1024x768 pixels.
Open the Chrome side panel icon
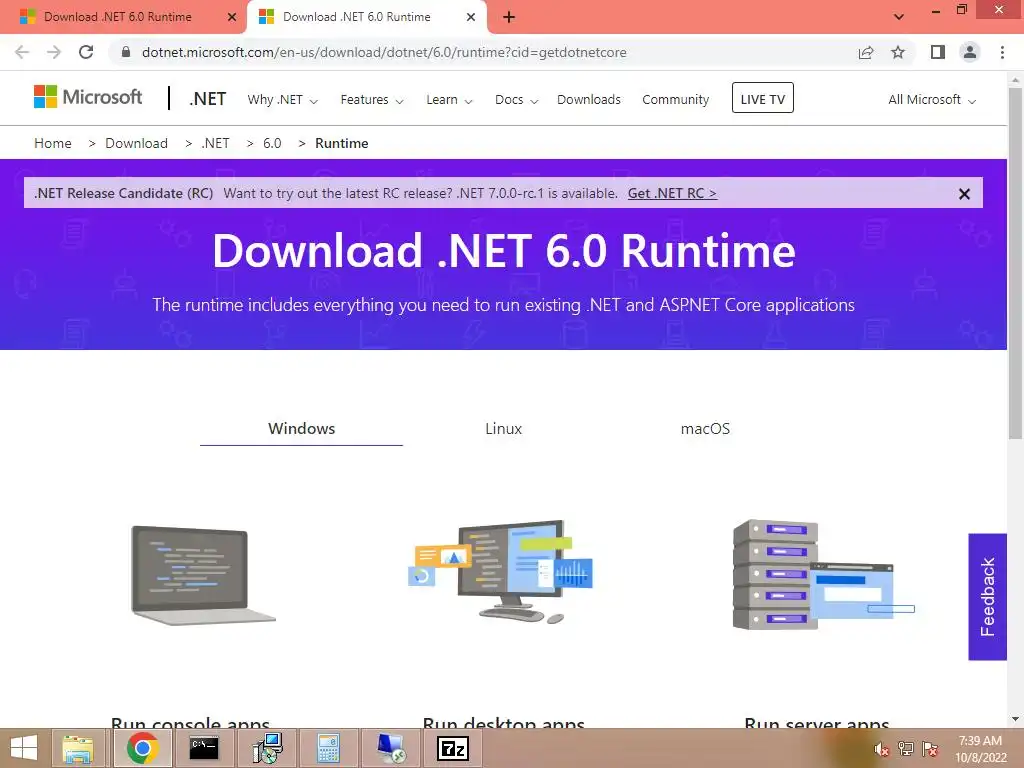tap(938, 52)
